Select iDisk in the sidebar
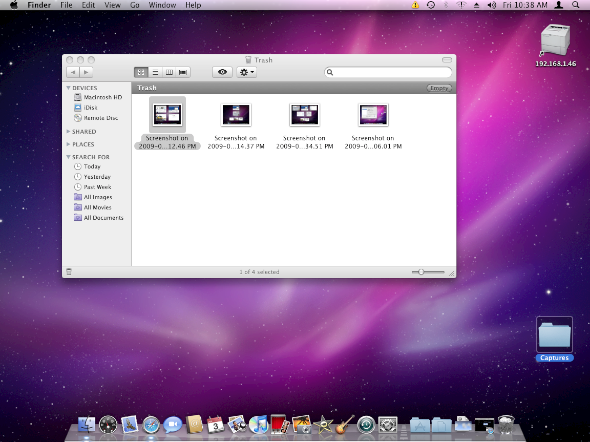The width and height of the screenshot is (590, 442). tap(86, 108)
